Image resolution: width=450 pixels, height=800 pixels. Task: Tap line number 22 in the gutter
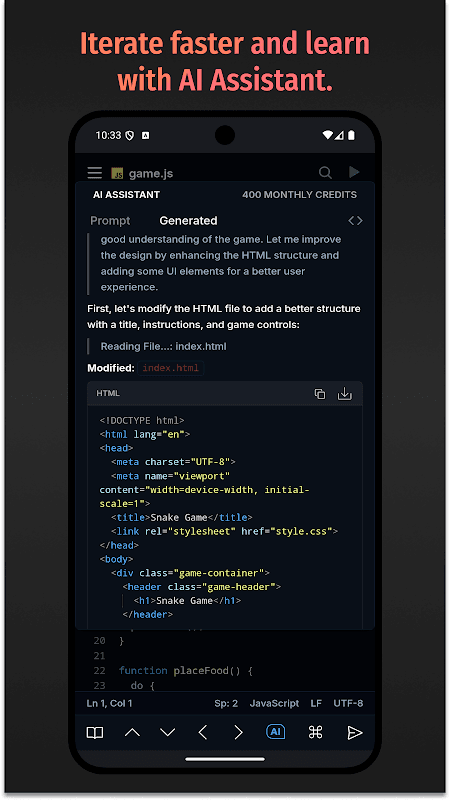99,670
